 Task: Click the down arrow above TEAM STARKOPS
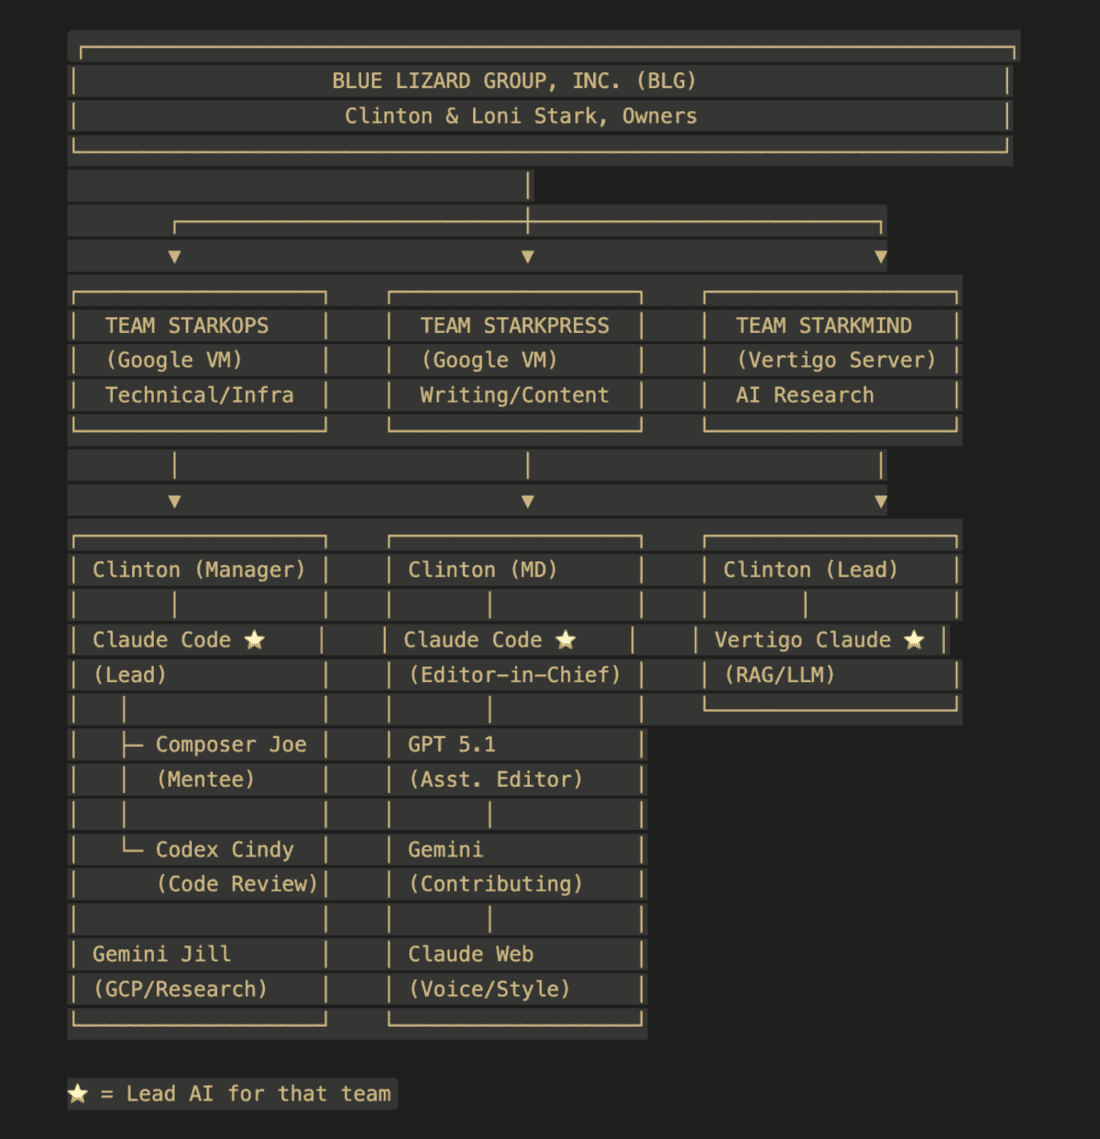click(x=175, y=257)
